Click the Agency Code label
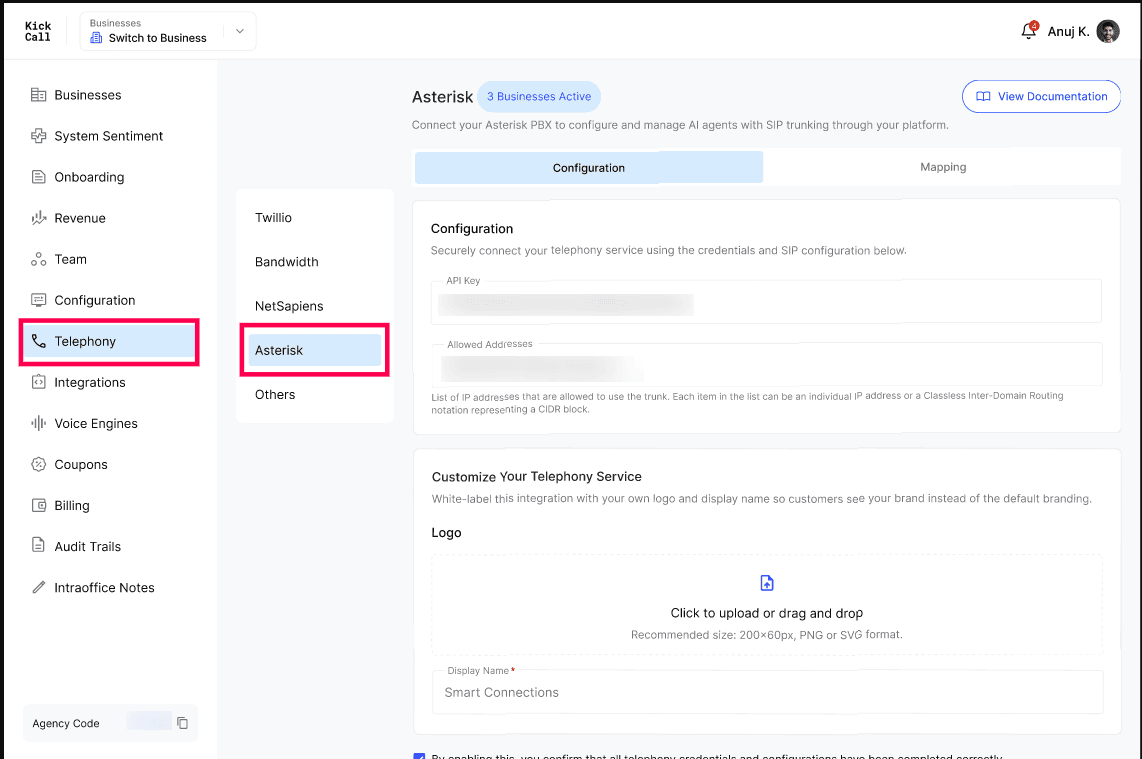 click(x=66, y=723)
